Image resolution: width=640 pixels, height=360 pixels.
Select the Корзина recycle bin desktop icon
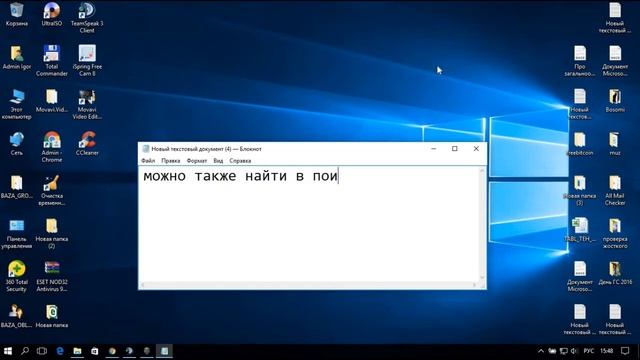click(x=17, y=14)
